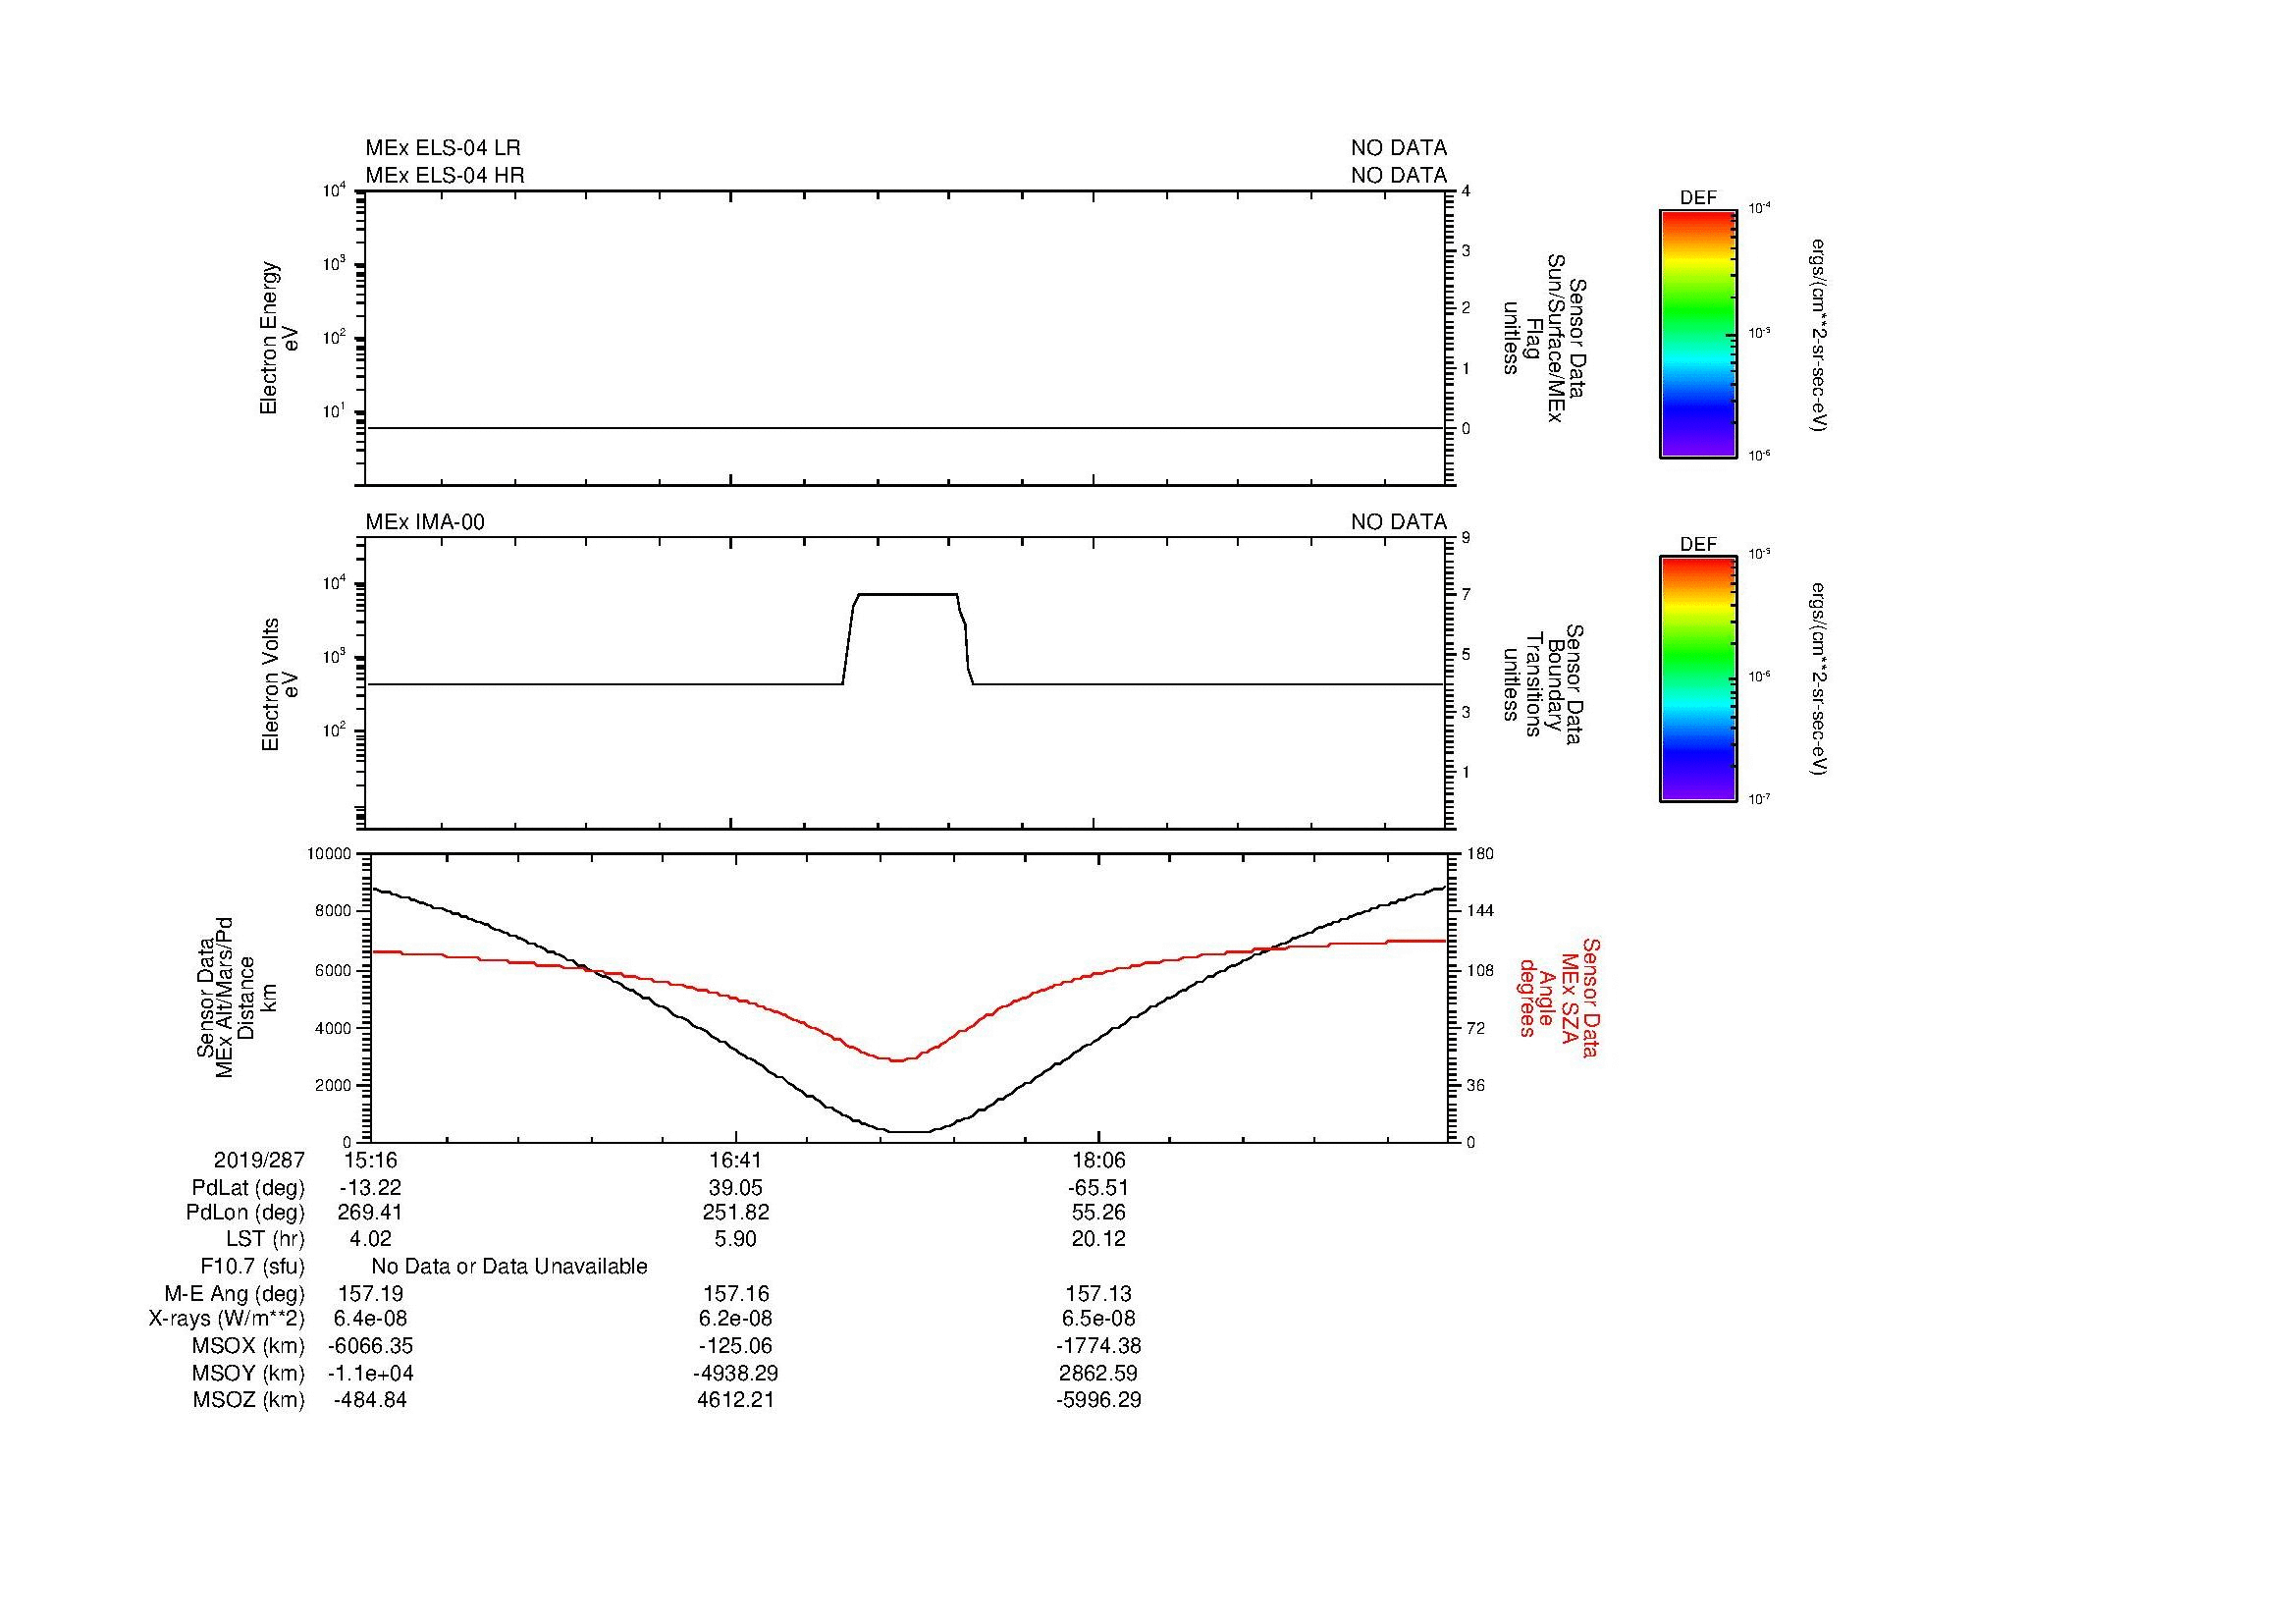Click the LST value 20.12
Screen dimensions: 2296x1623
pos(1098,1239)
